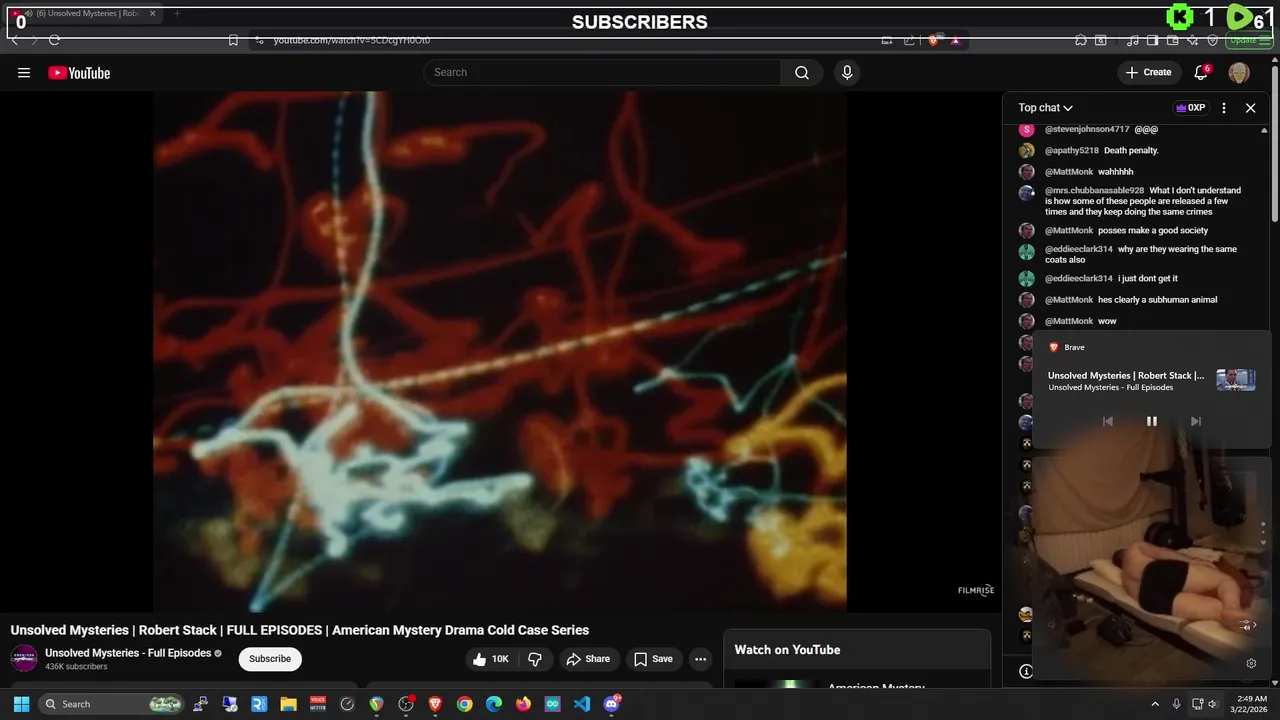Image resolution: width=1280 pixels, height=720 pixels.
Task: Focus the YouTube search field
Action: pyautogui.click(x=602, y=72)
